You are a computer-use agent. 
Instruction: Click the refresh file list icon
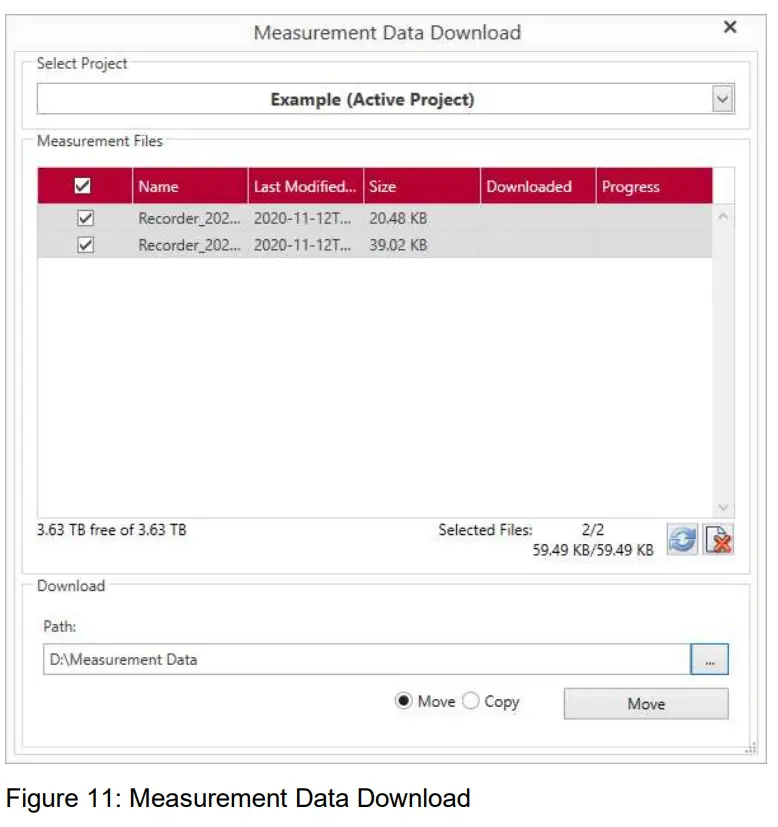tap(682, 539)
